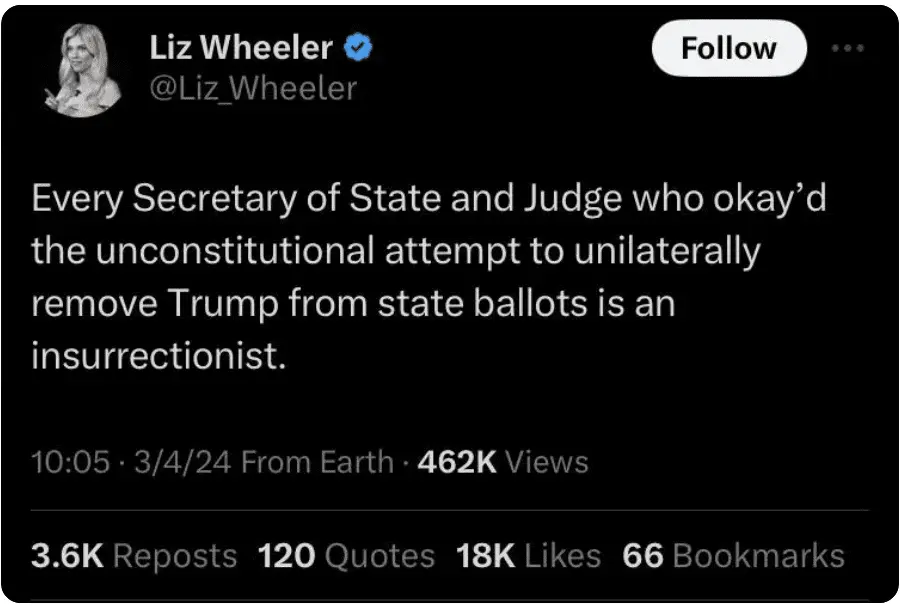900x606 pixels.
Task: View the 462K Views analytics
Action: (x=502, y=462)
